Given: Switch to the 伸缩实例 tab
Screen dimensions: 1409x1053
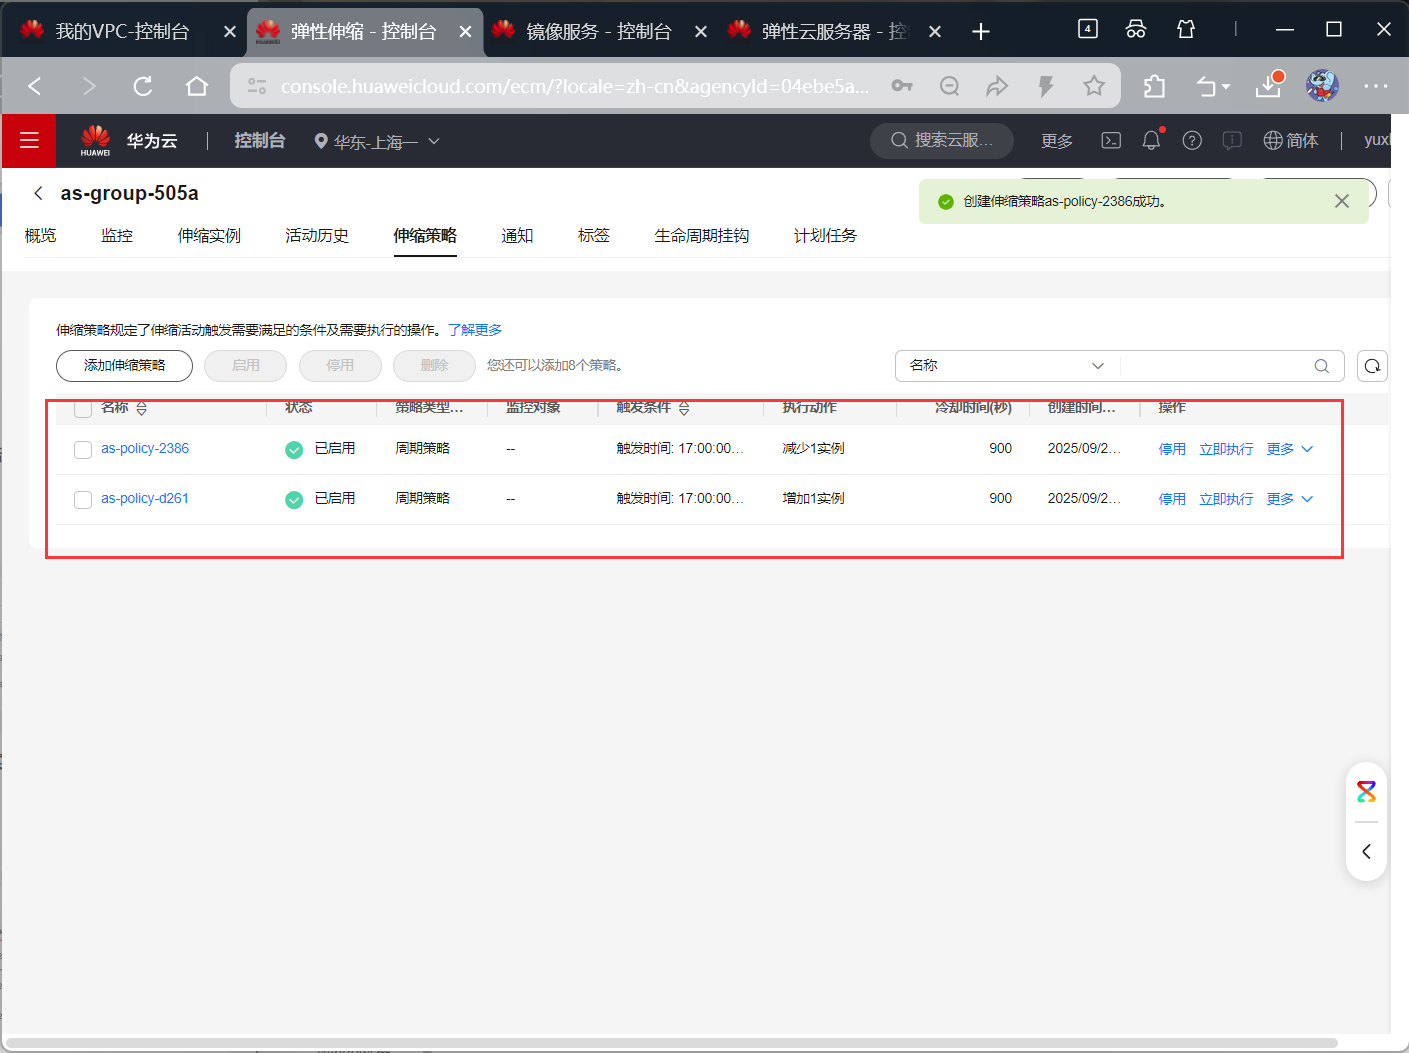Looking at the screenshot, I should click(209, 236).
